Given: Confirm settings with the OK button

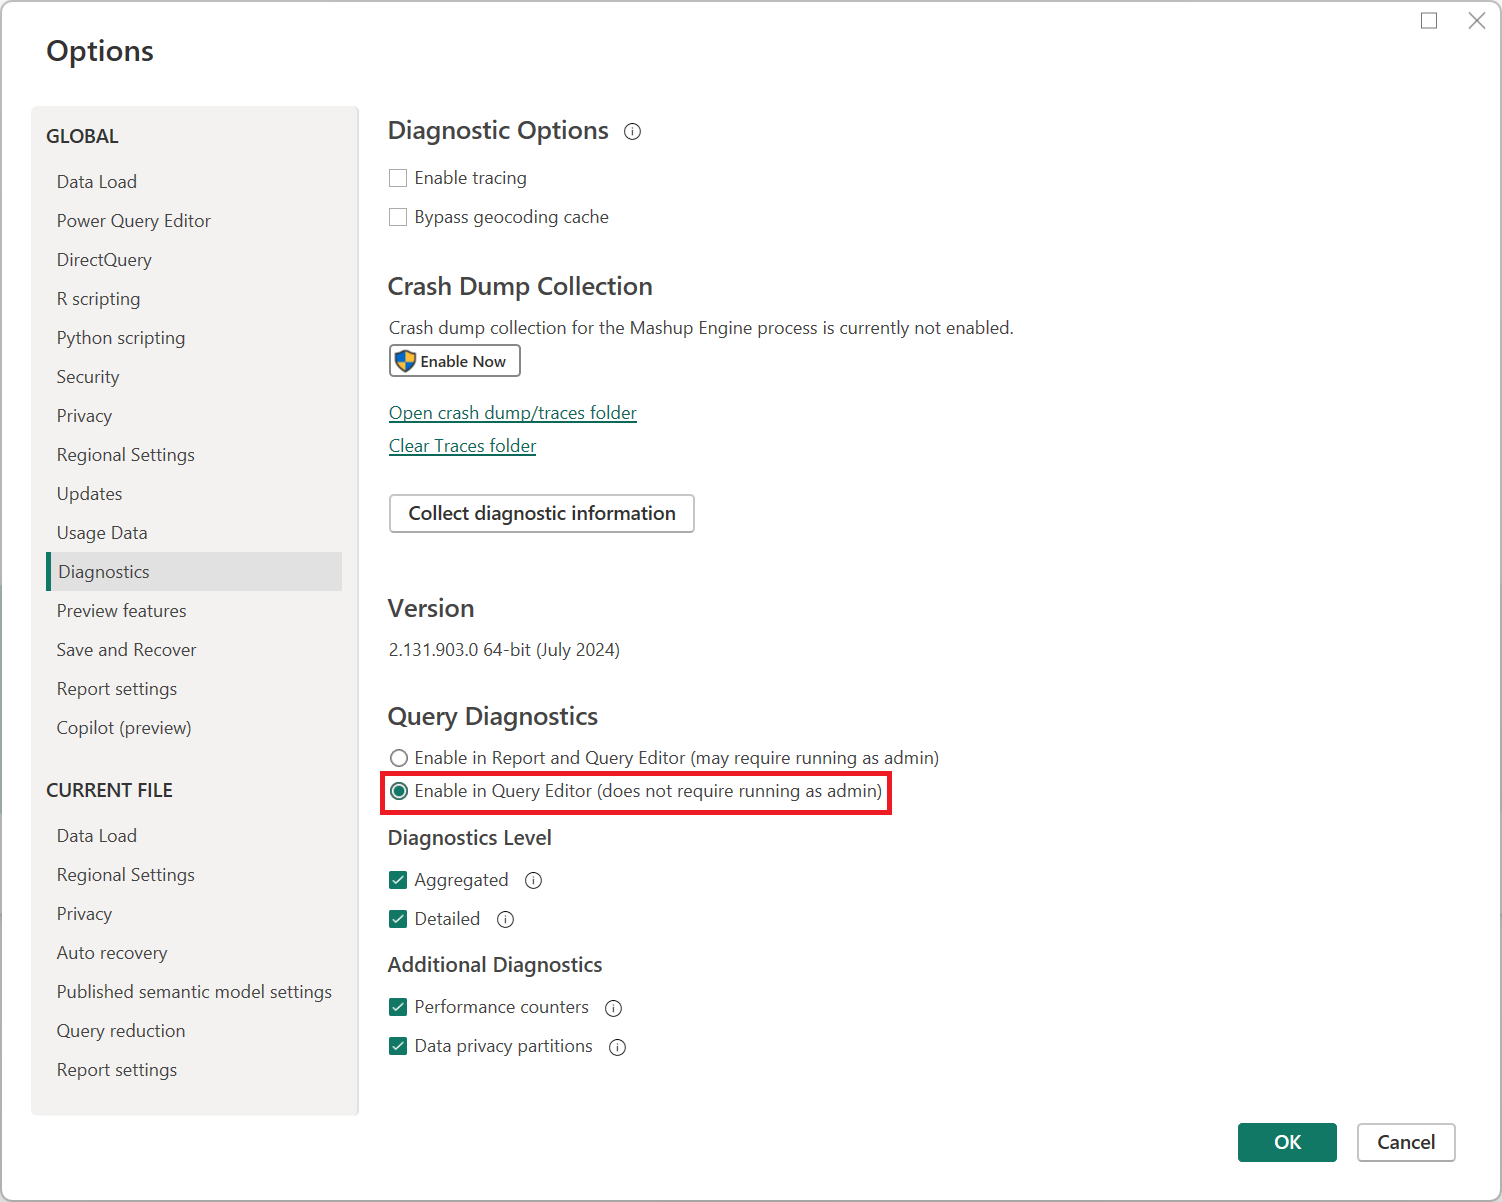Looking at the screenshot, I should point(1287,1142).
